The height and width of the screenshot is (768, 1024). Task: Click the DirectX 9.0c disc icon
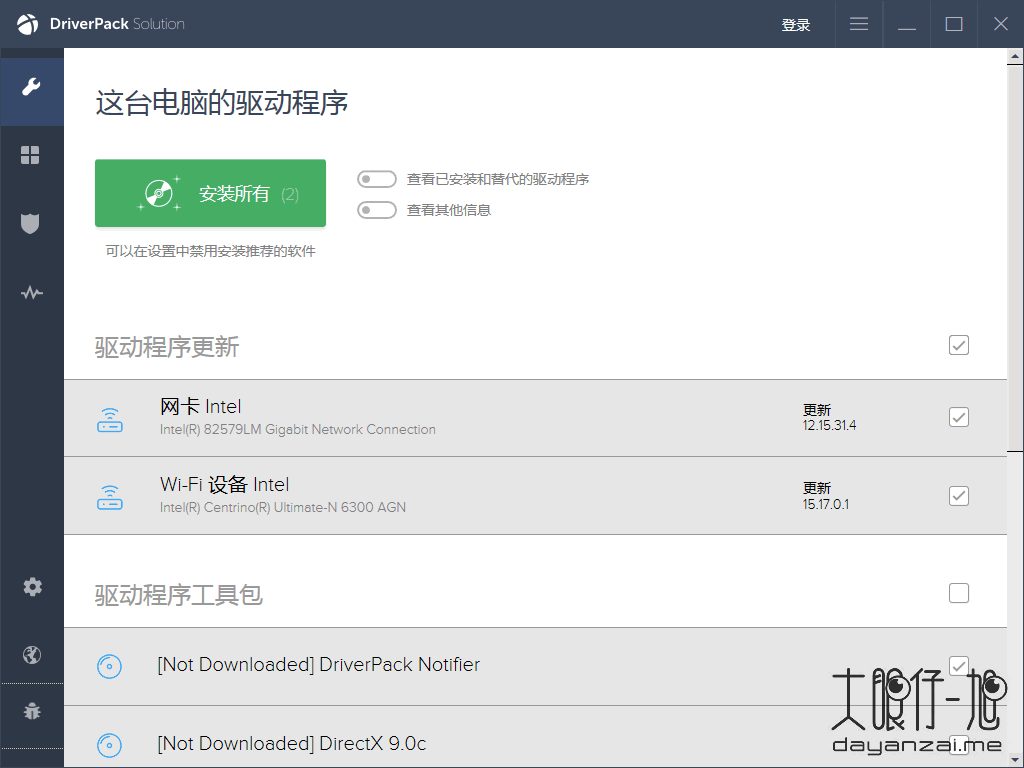109,744
